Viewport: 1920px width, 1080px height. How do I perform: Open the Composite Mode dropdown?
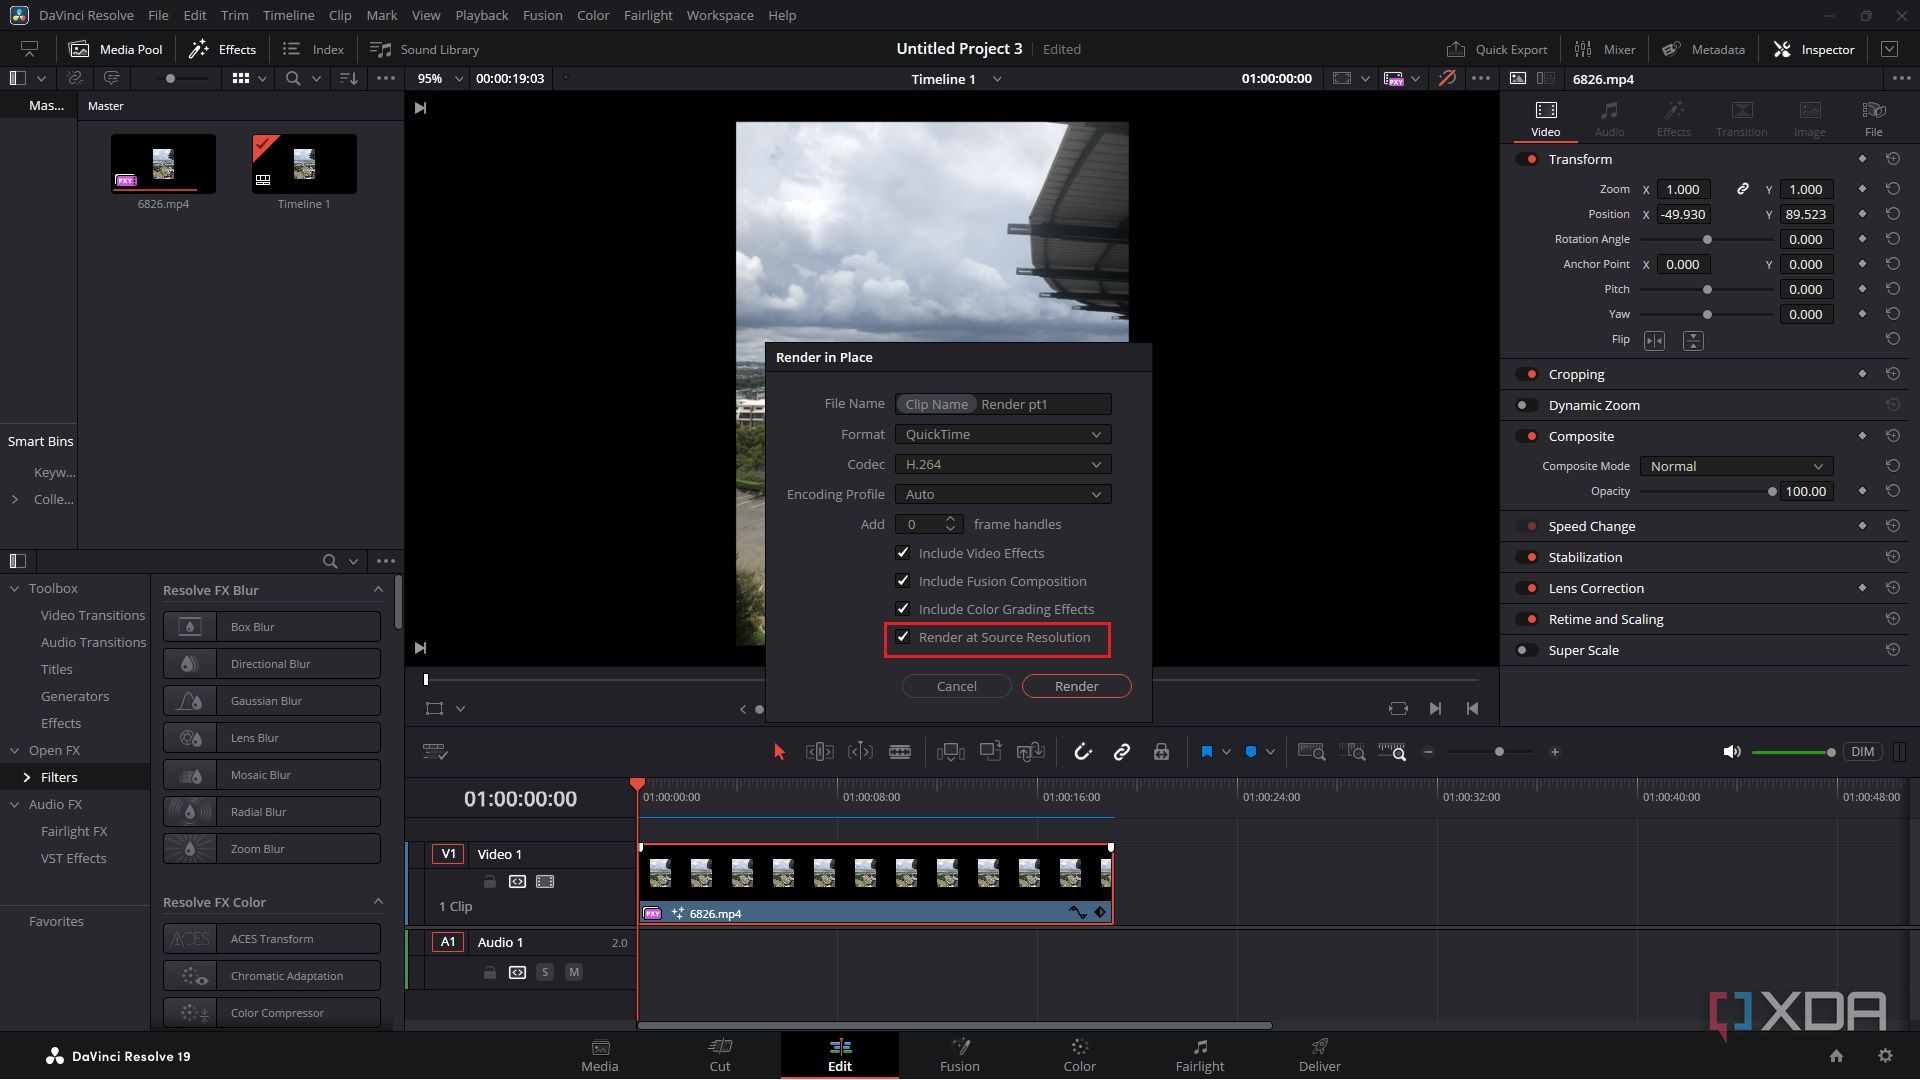(x=1736, y=466)
